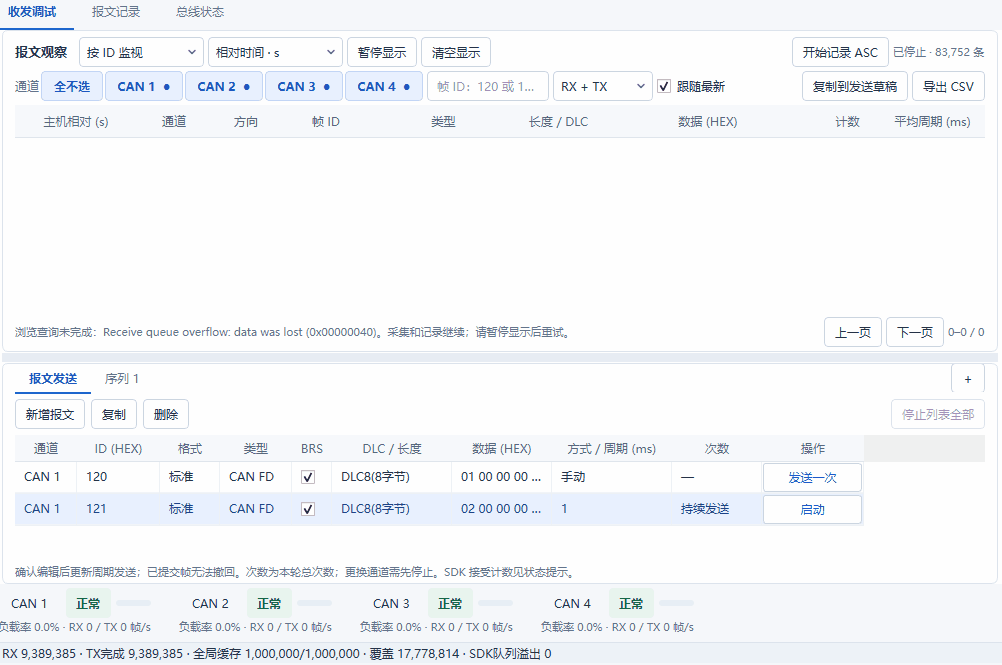This screenshot has width=1002, height=665.
Task: Click the 新增报文 button
Action: [50, 414]
